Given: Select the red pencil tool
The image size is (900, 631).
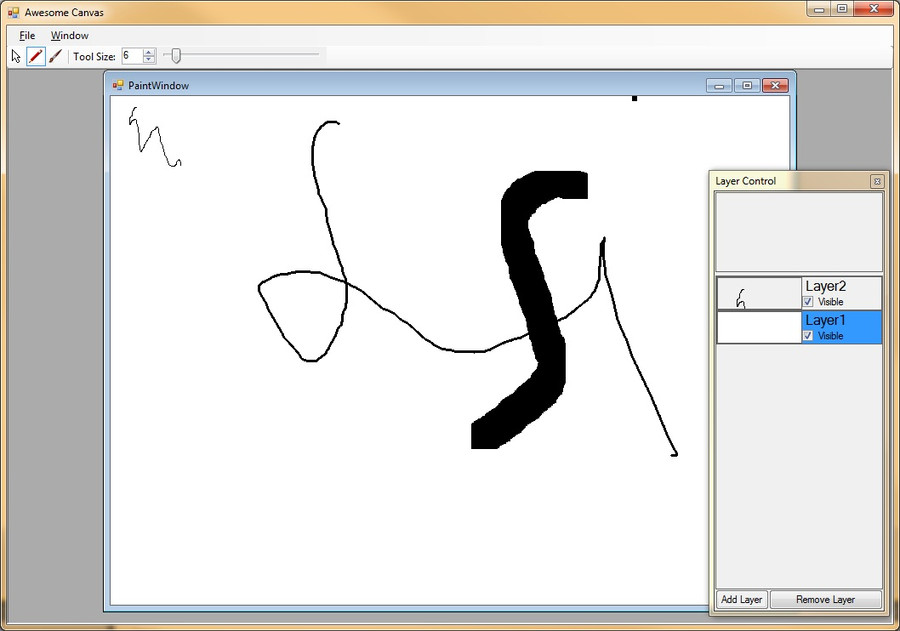Looking at the screenshot, I should [36, 56].
